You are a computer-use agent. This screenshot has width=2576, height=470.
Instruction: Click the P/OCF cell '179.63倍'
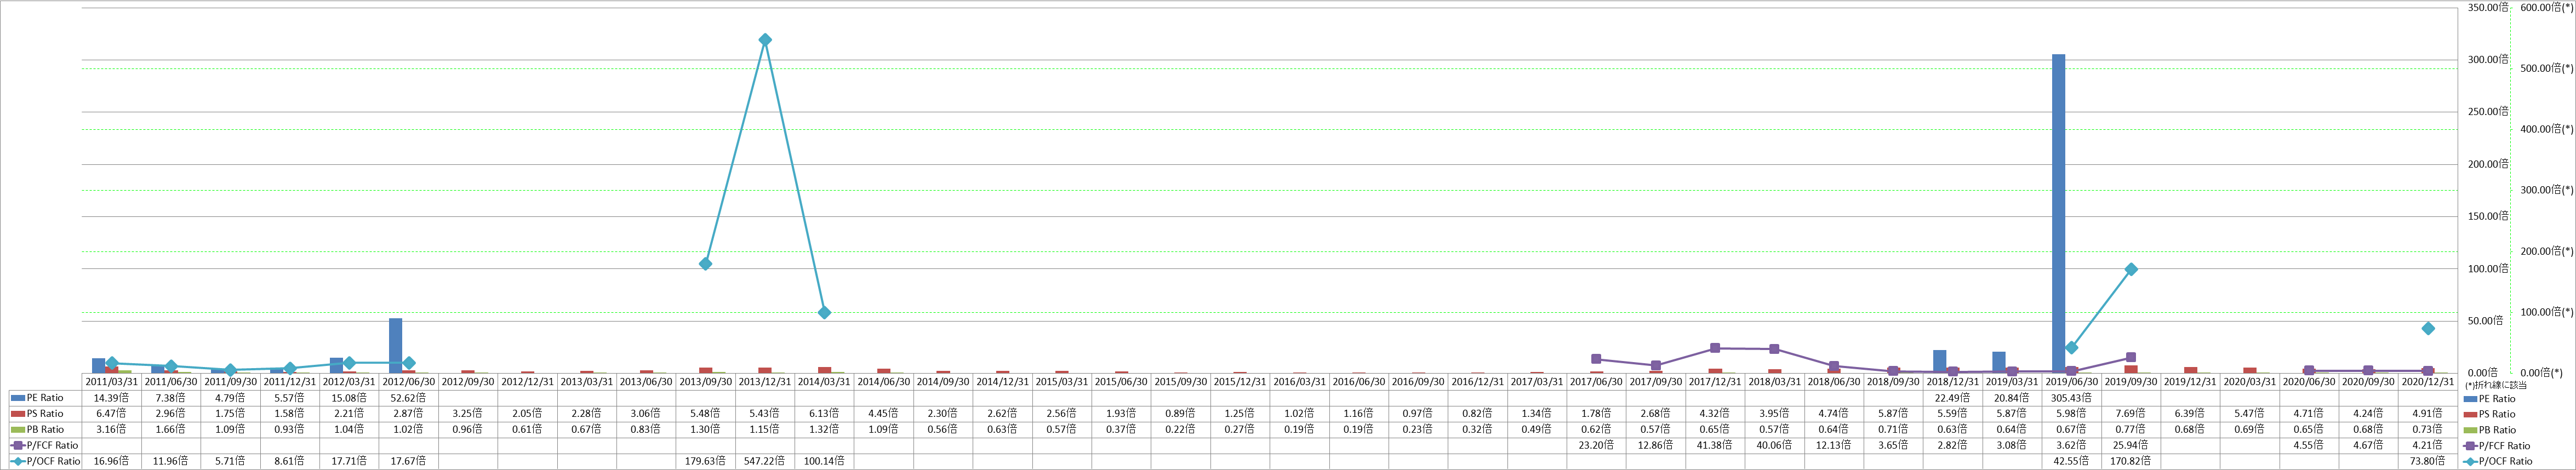(x=705, y=461)
